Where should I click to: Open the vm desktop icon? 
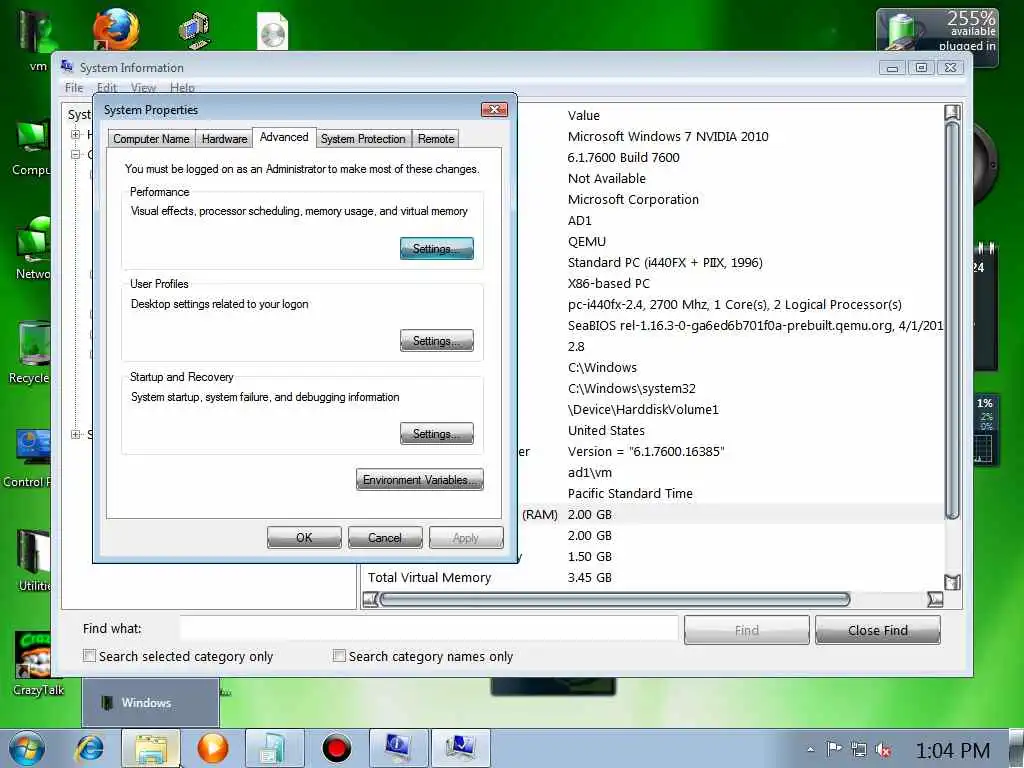coord(36,38)
